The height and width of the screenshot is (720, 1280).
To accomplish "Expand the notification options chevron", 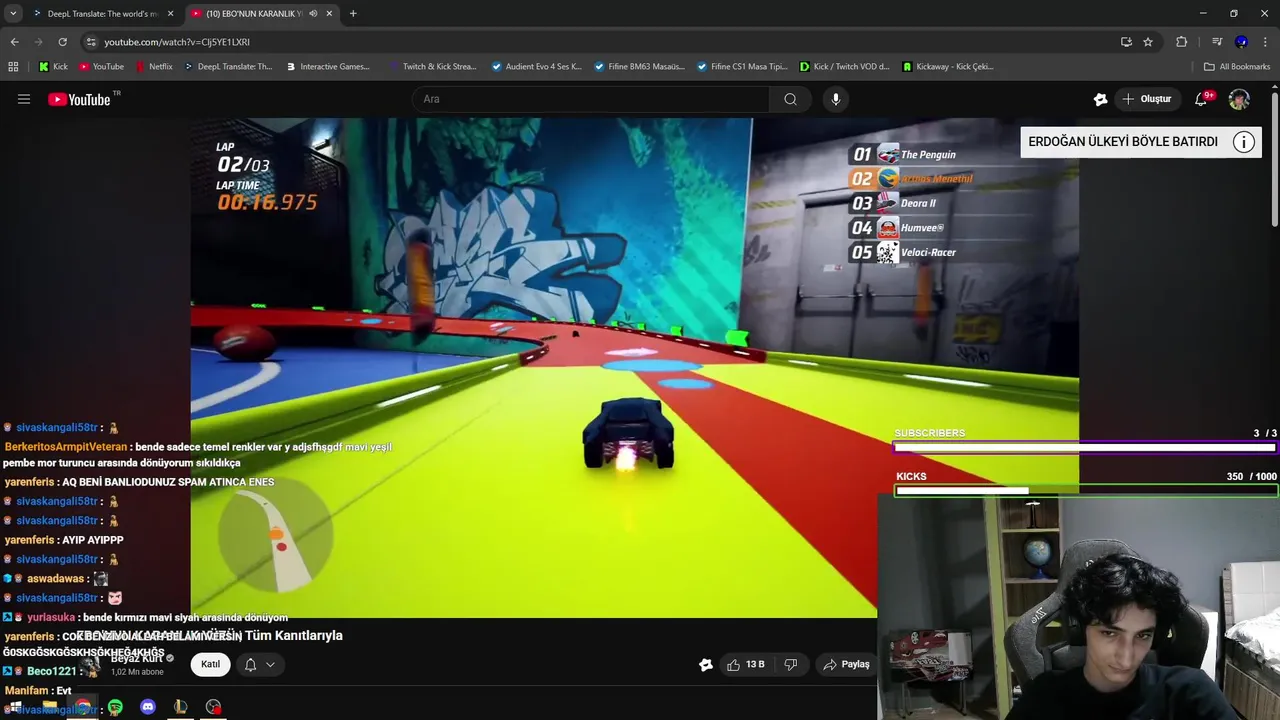I will pyautogui.click(x=270, y=664).
